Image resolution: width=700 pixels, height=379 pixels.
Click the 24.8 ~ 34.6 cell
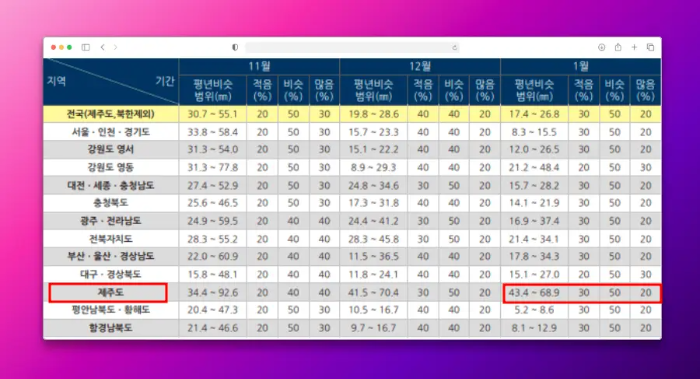[x=374, y=185]
